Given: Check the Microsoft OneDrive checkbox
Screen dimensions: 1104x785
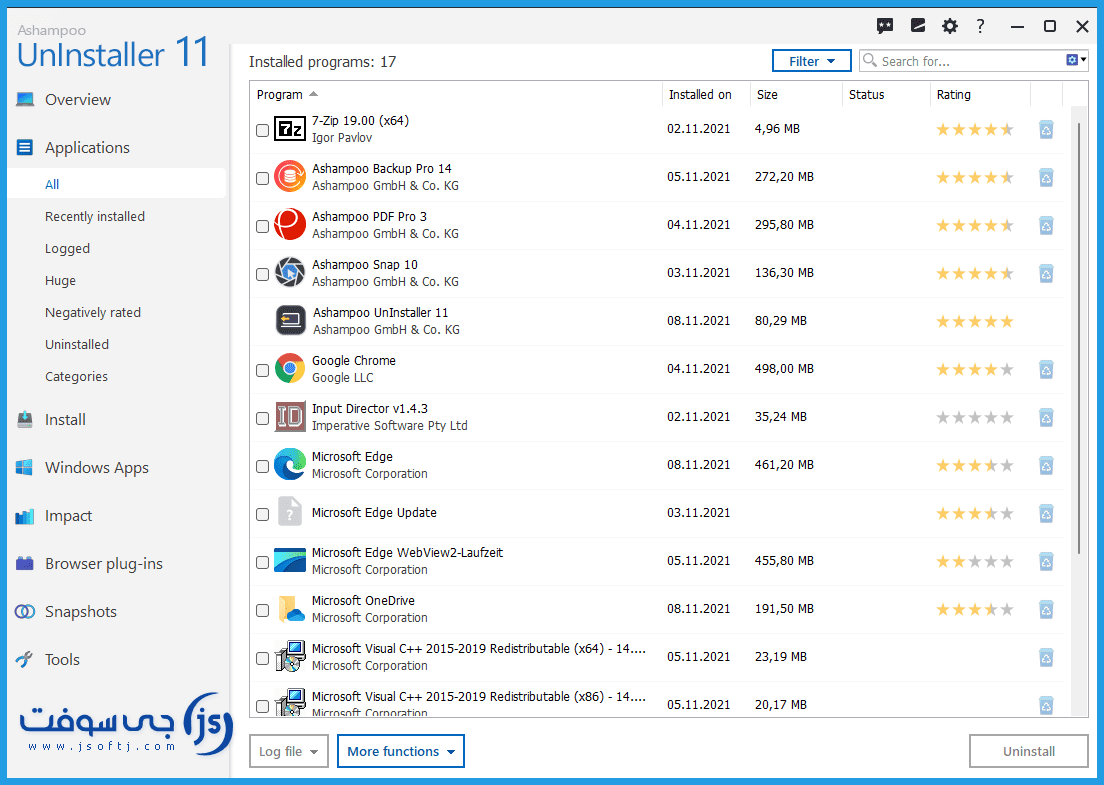Looking at the screenshot, I should (263, 610).
